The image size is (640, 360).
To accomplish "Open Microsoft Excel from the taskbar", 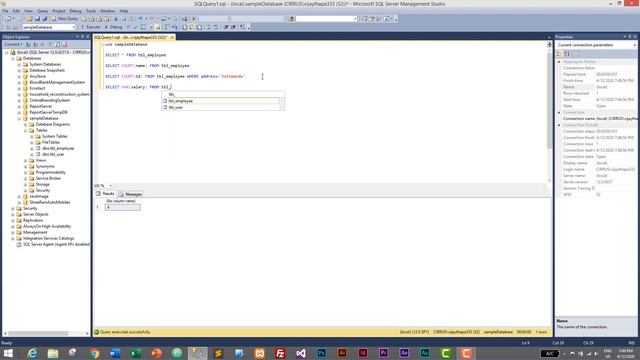I will tap(136, 353).
